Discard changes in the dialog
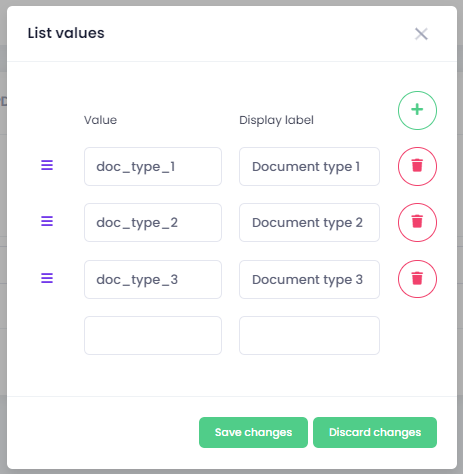 coord(375,432)
